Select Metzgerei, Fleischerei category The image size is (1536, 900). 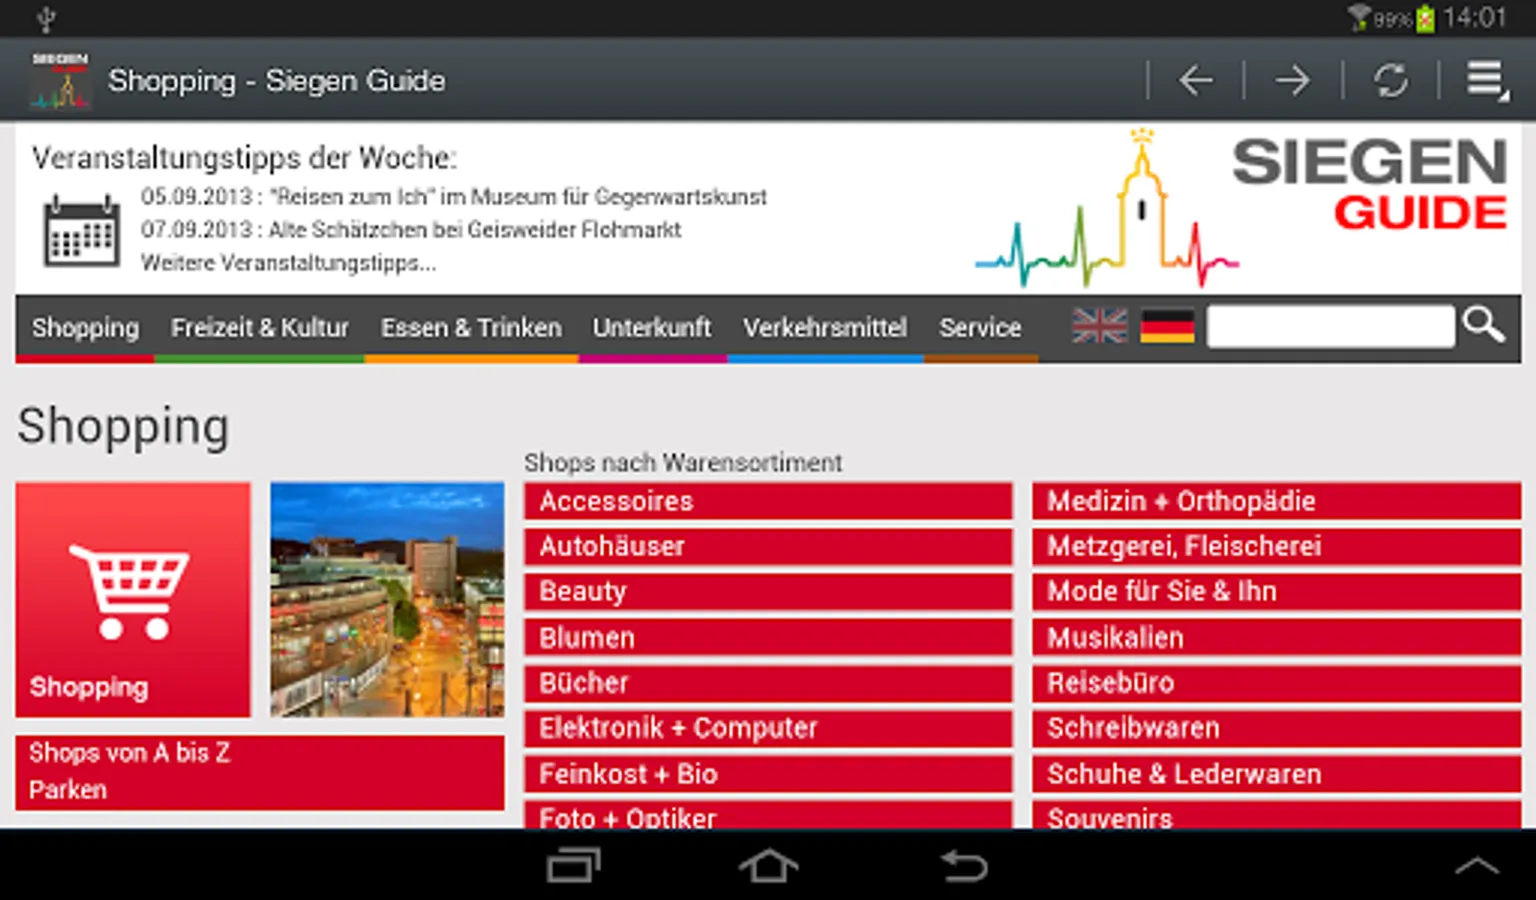click(1276, 546)
